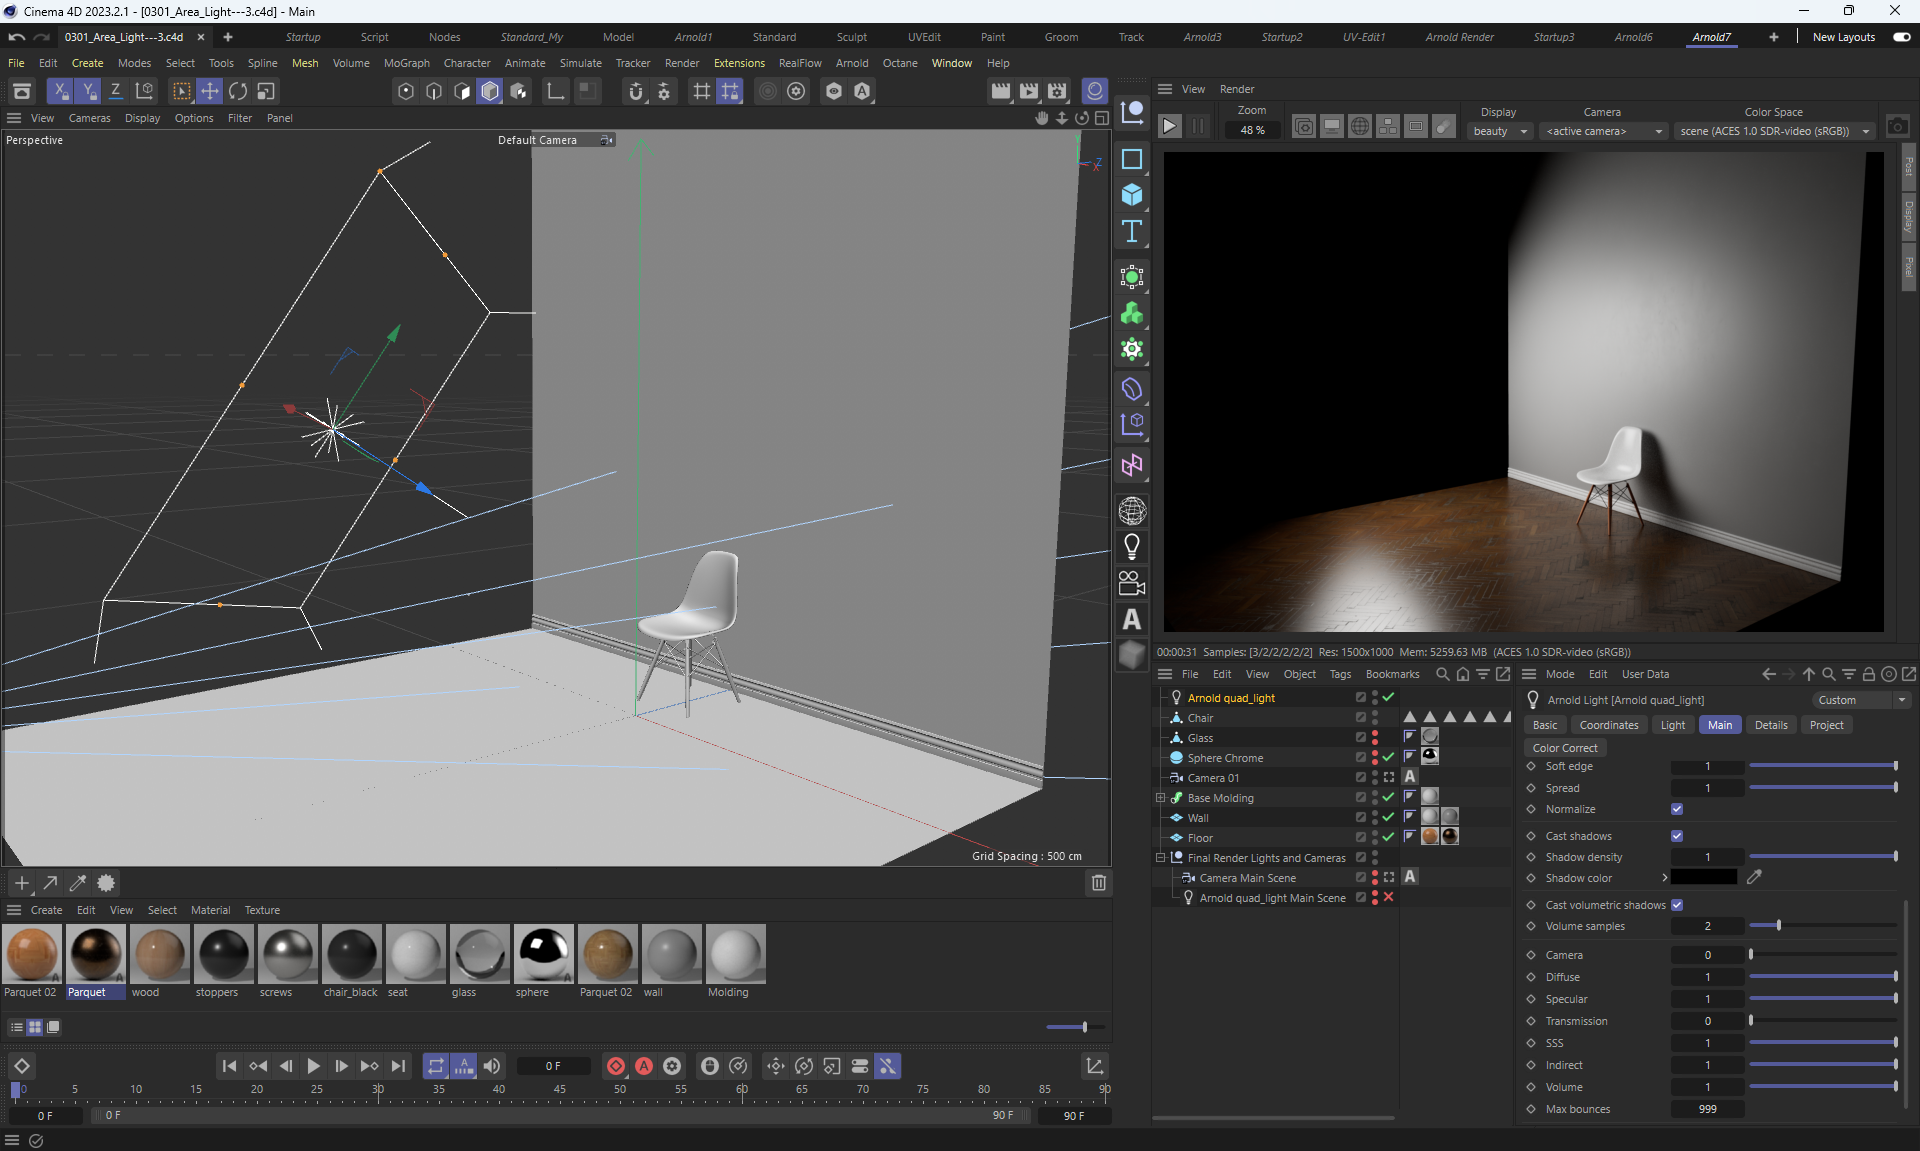Click the Light object bulb icon
Image resolution: width=1920 pixels, height=1151 pixels.
[x=1131, y=546]
